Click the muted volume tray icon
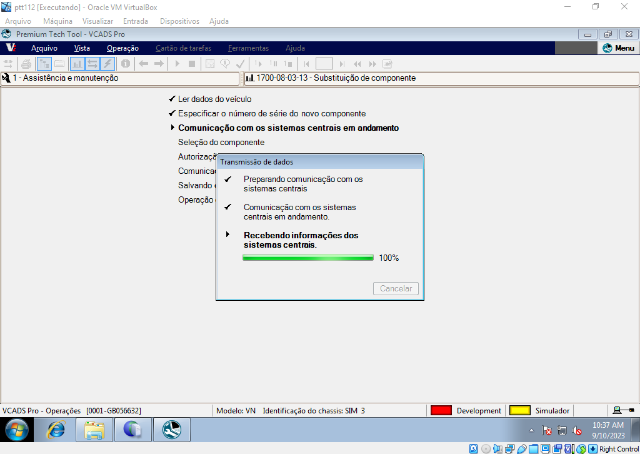This screenshot has width=640, height=454. 577,430
